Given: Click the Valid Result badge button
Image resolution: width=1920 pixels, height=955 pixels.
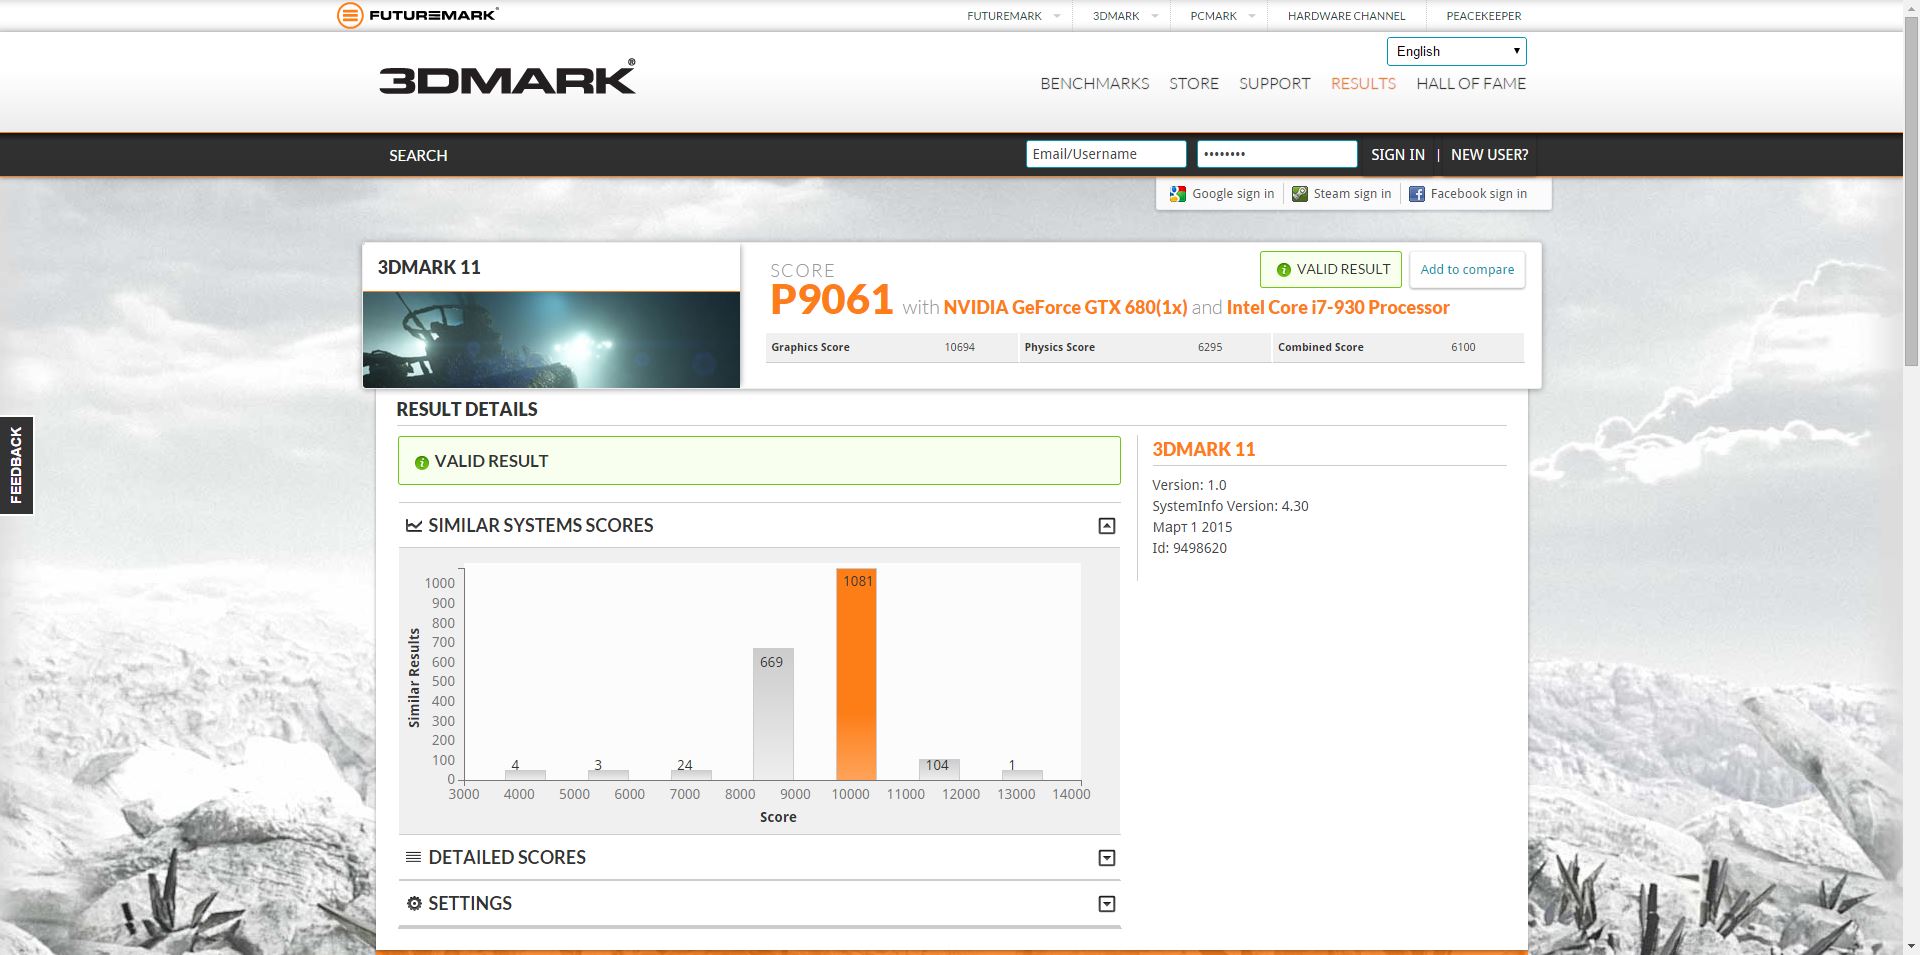Looking at the screenshot, I should pos(1331,270).
